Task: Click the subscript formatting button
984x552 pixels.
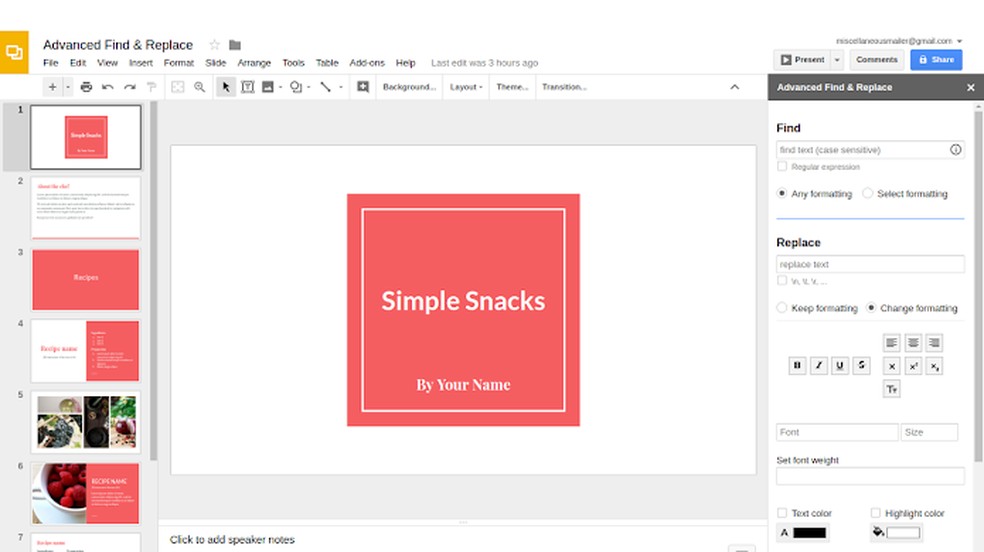Action: pos(934,366)
